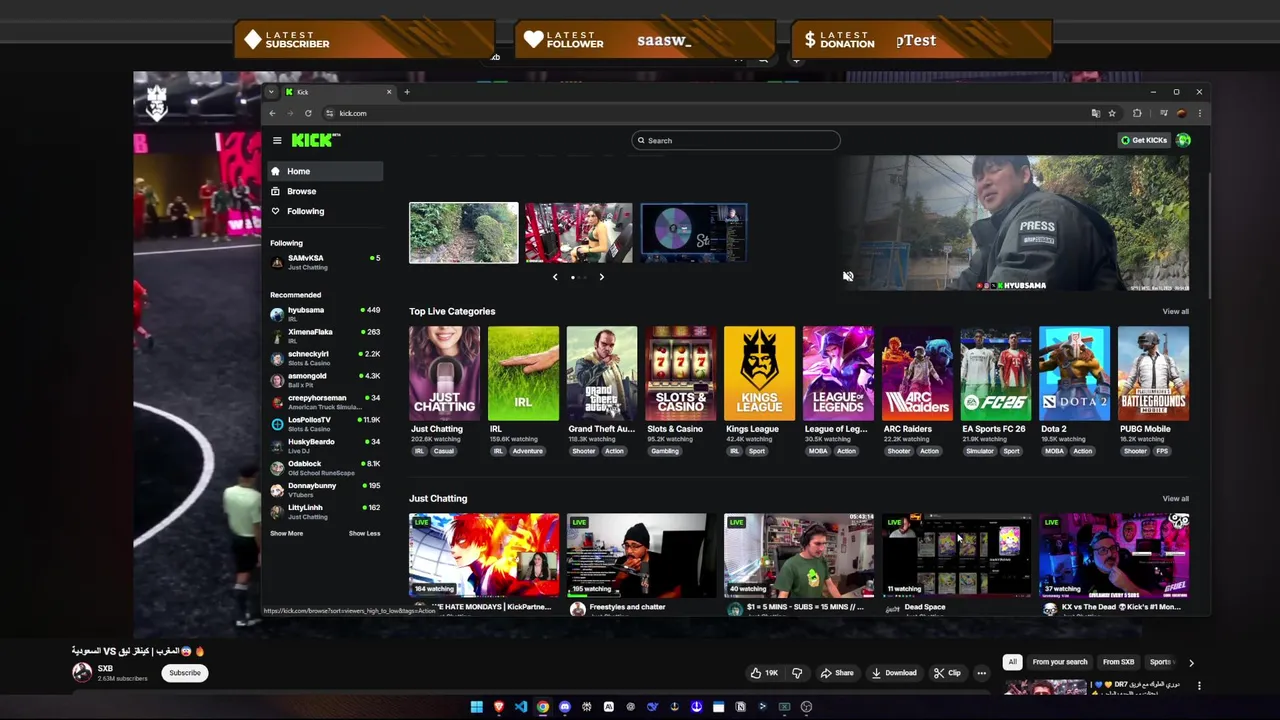
Task: Open the Chrome tab search dropdown
Action: pos(271,92)
